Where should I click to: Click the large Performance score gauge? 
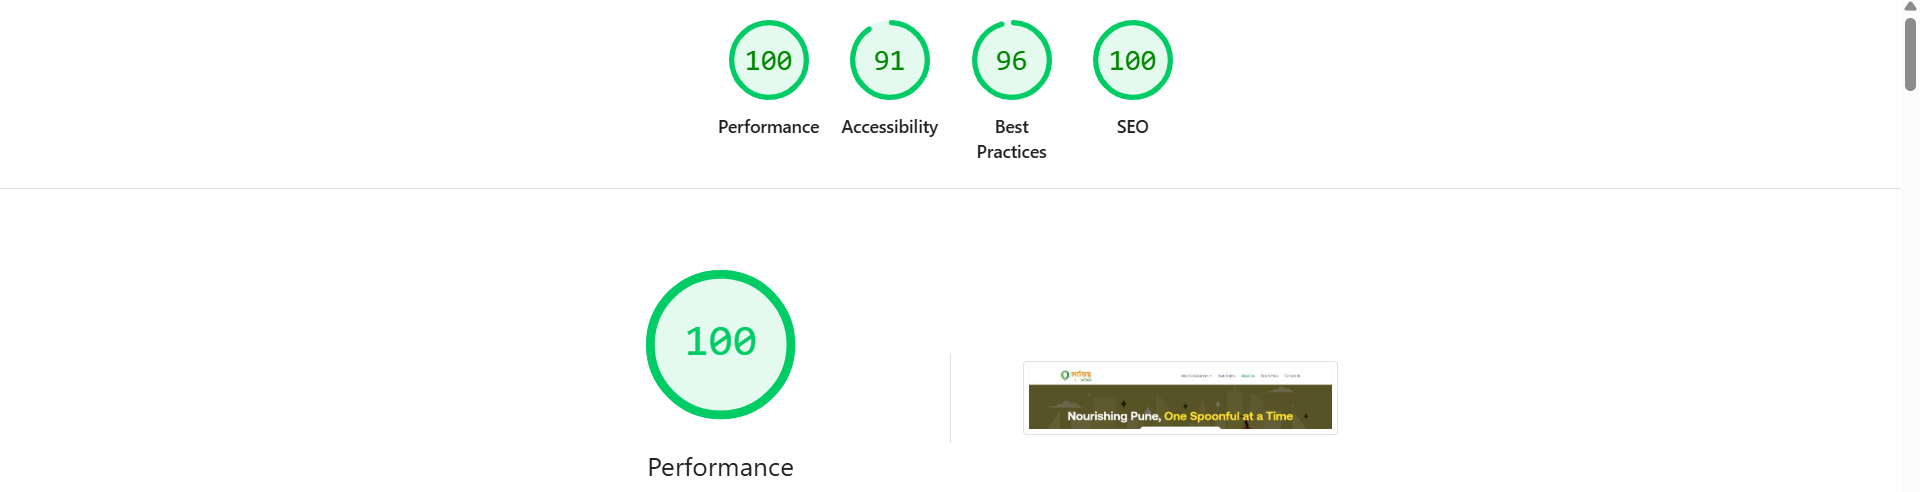[720, 344]
